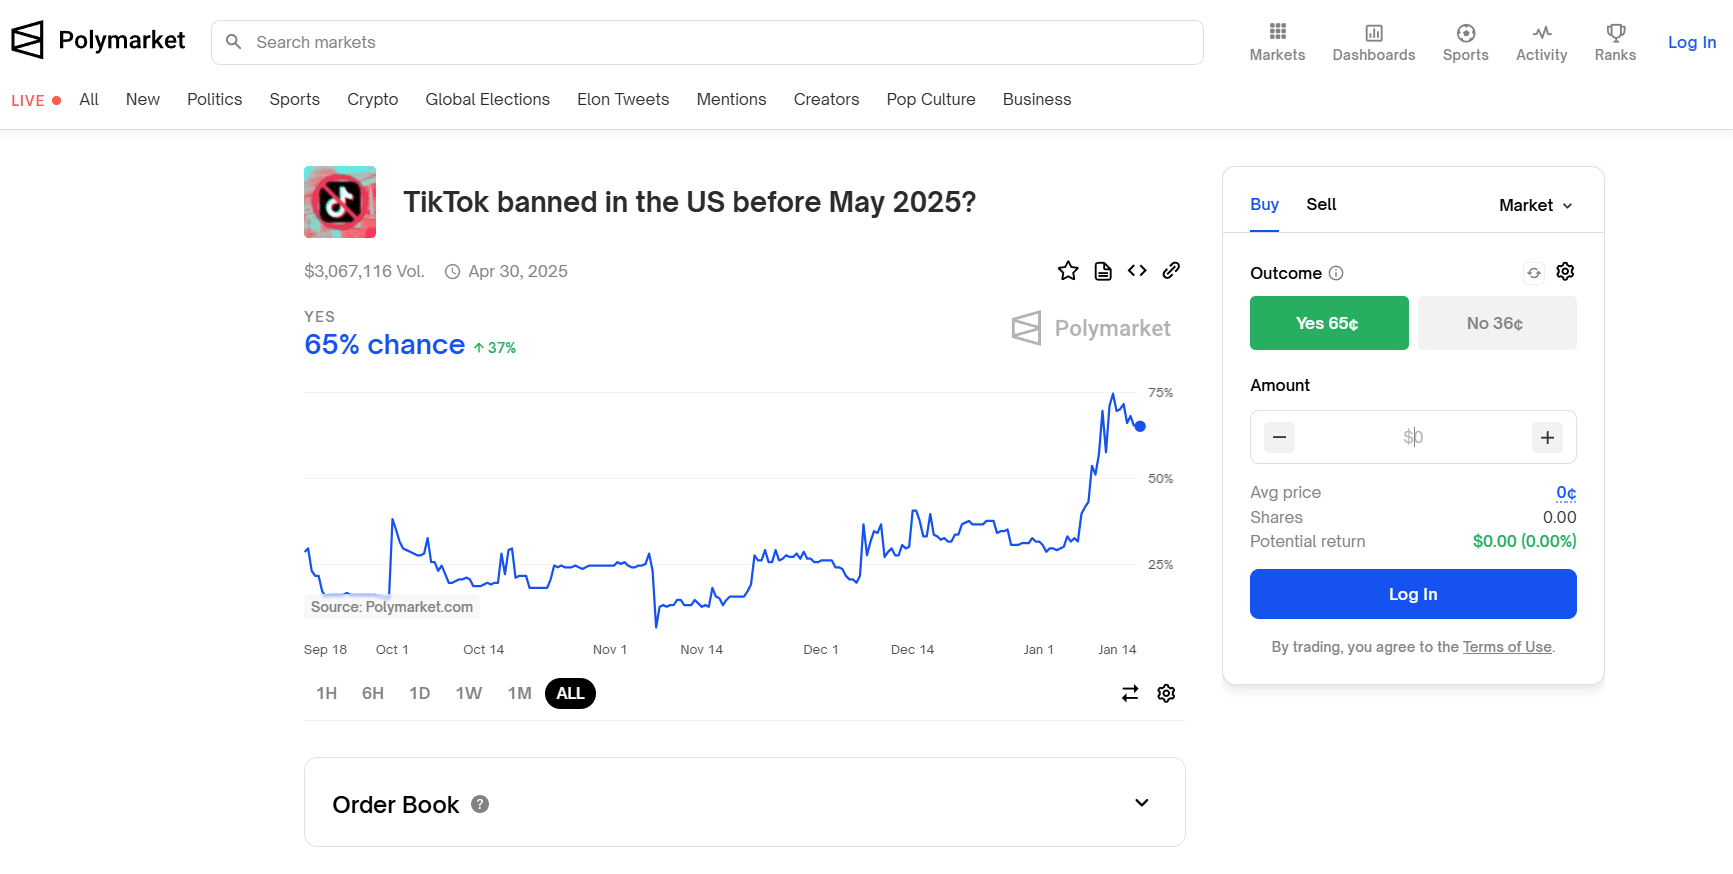This screenshot has height=874, width=1733.
Task: Click the blue Log In button
Action: pyautogui.click(x=1413, y=594)
